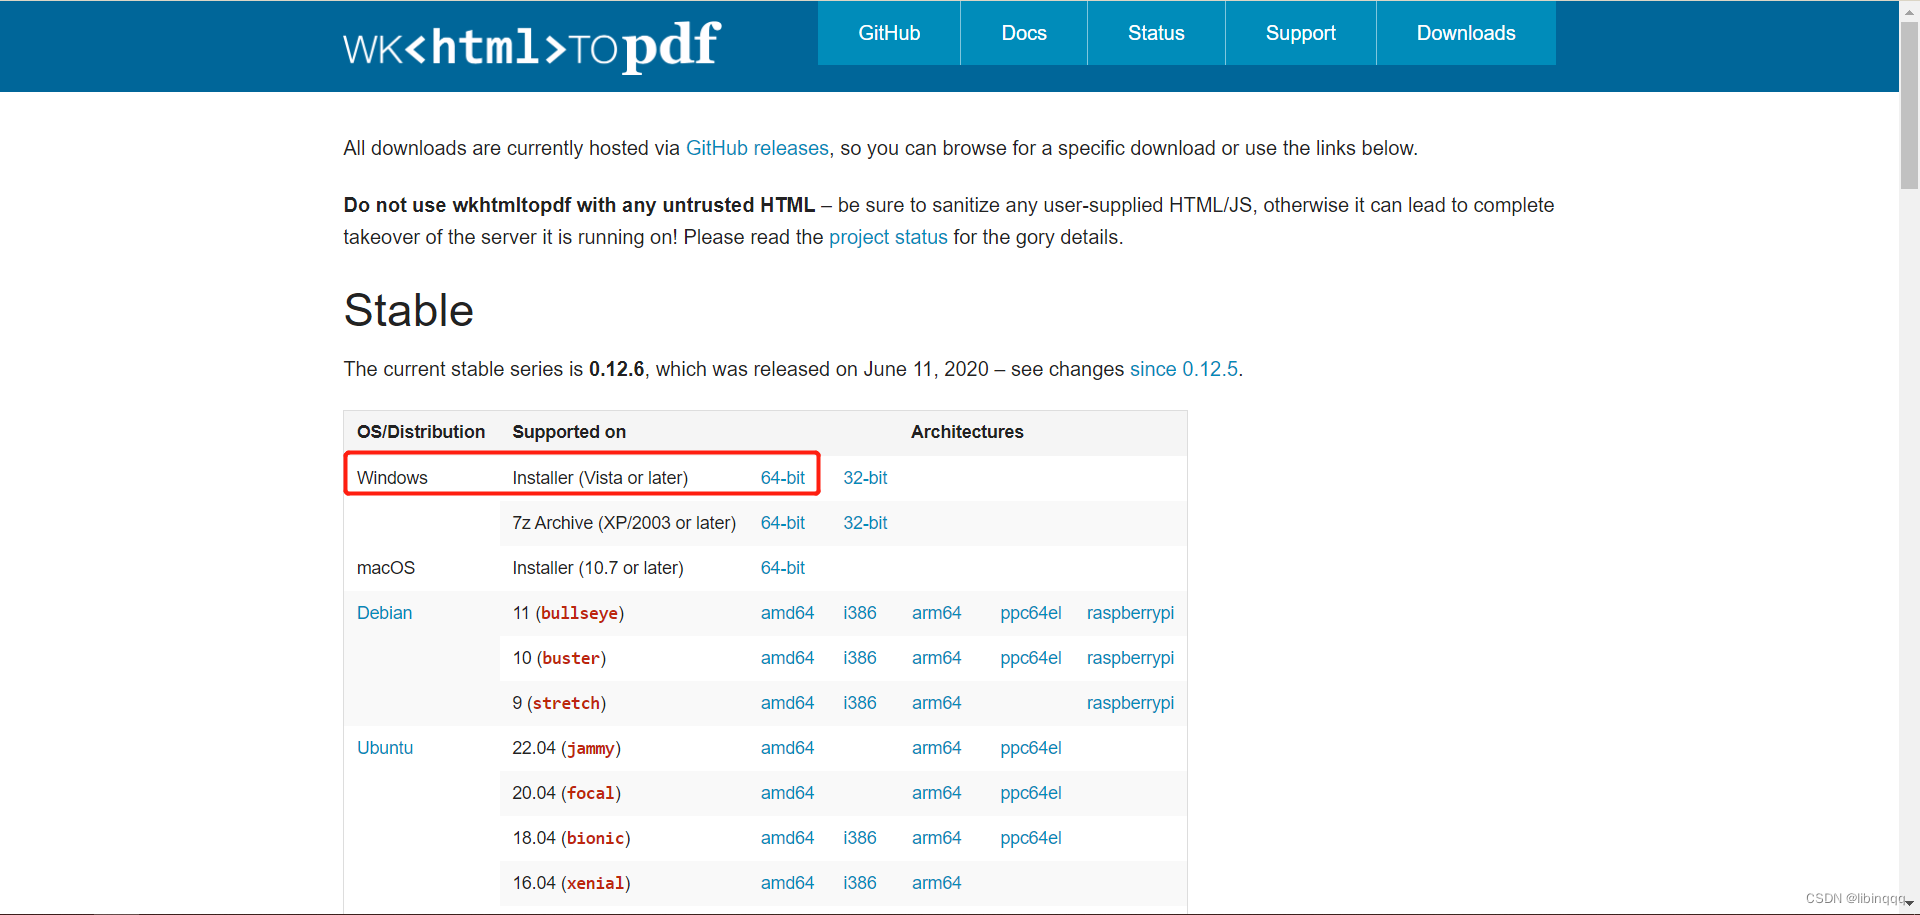Screen dimensions: 1920x915
Task: Download Ubuntu 20.04 focal amd64
Action: 787,793
